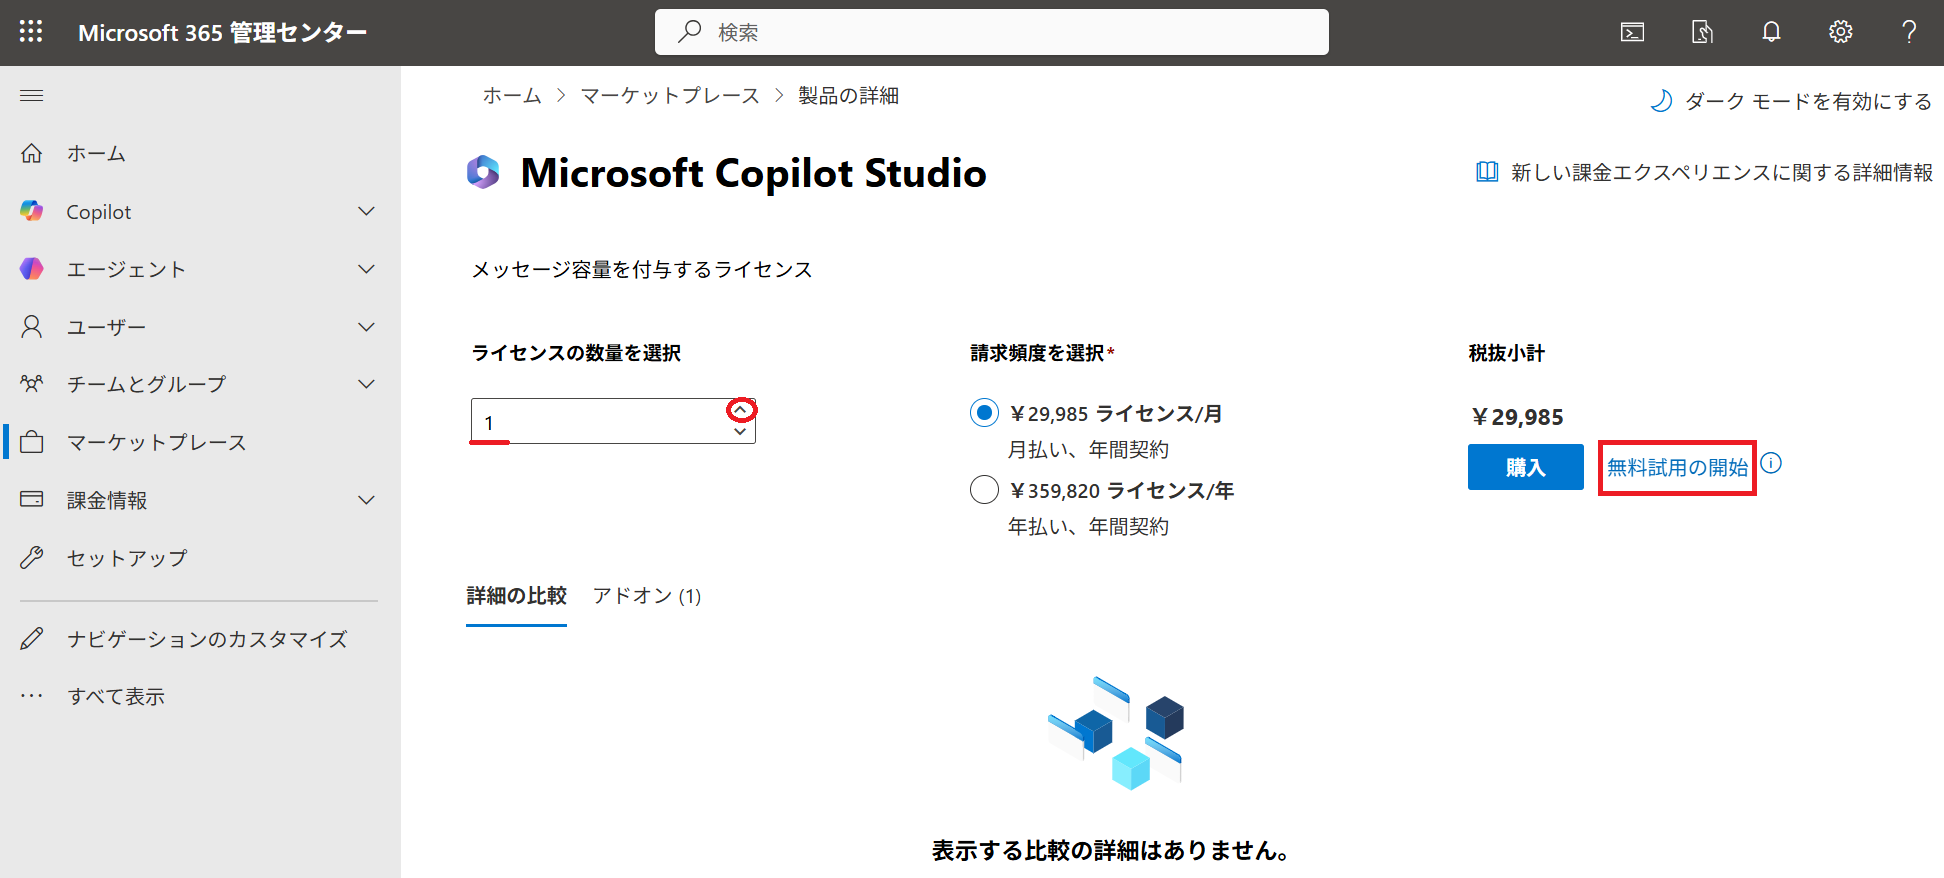Viewport: 1944px width, 878px height.
Task: Click the search magnifier icon
Action: pos(689,32)
